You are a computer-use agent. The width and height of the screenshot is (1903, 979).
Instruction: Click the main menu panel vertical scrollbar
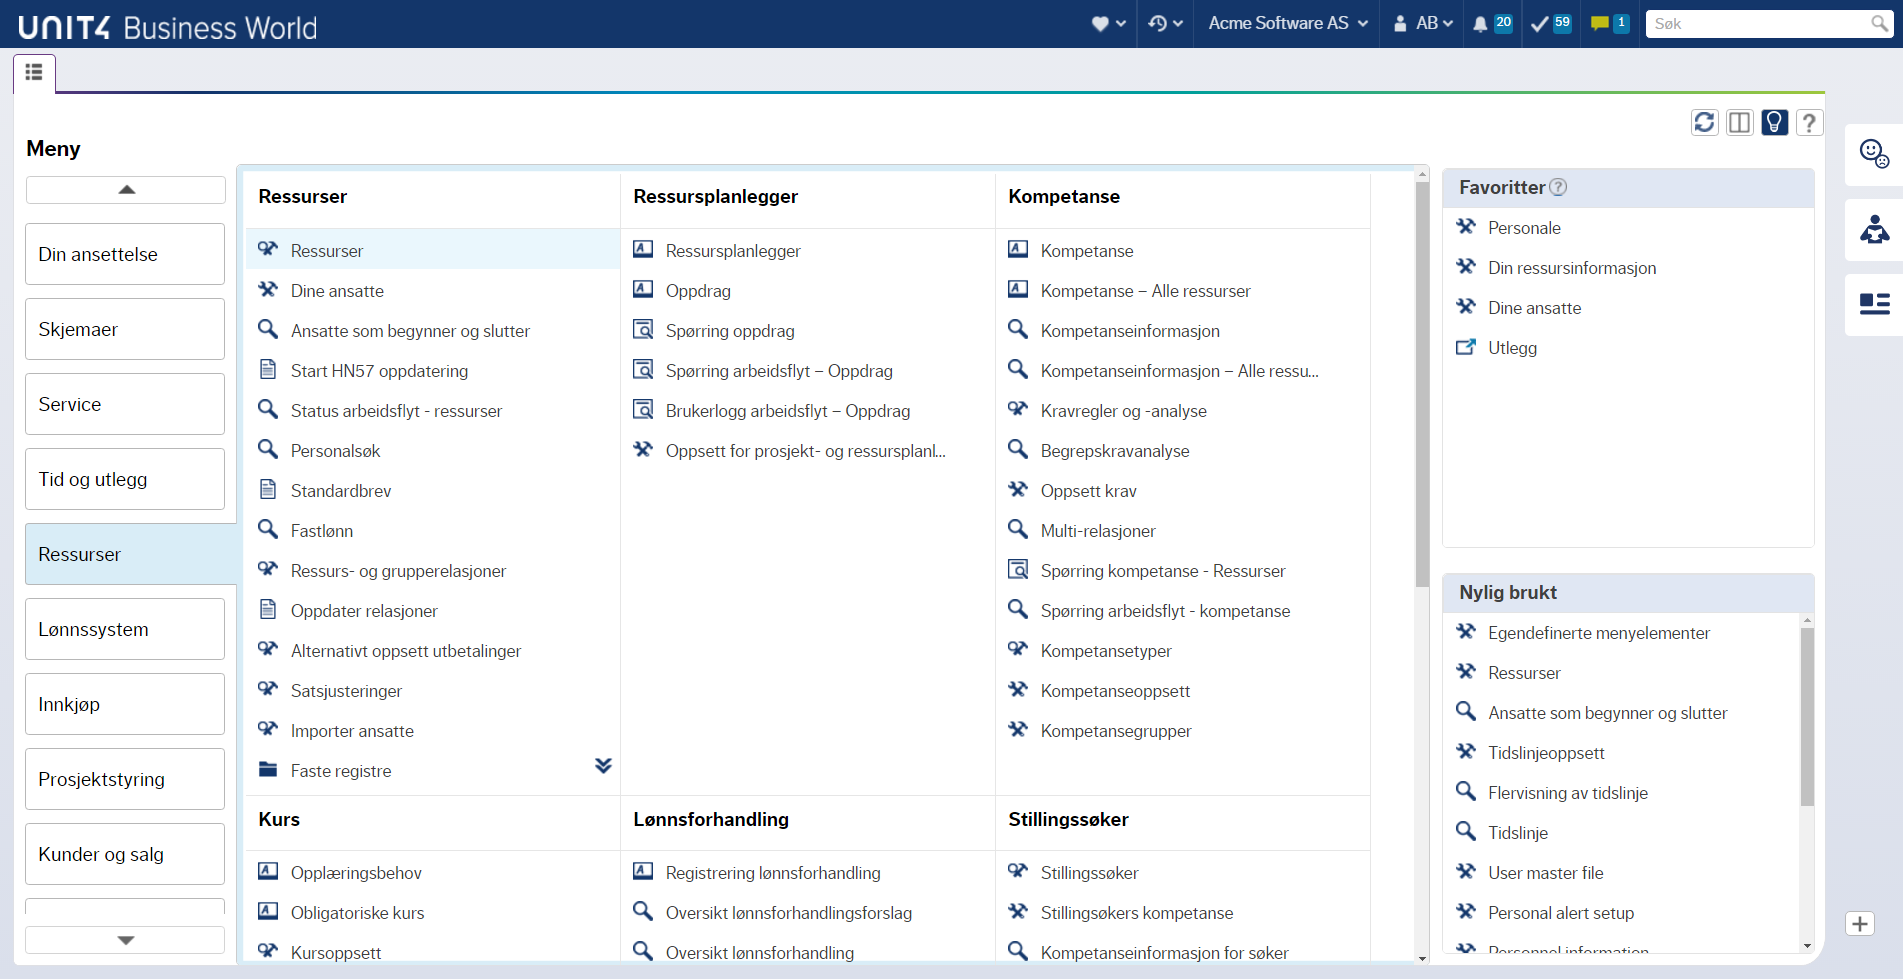1422,385
